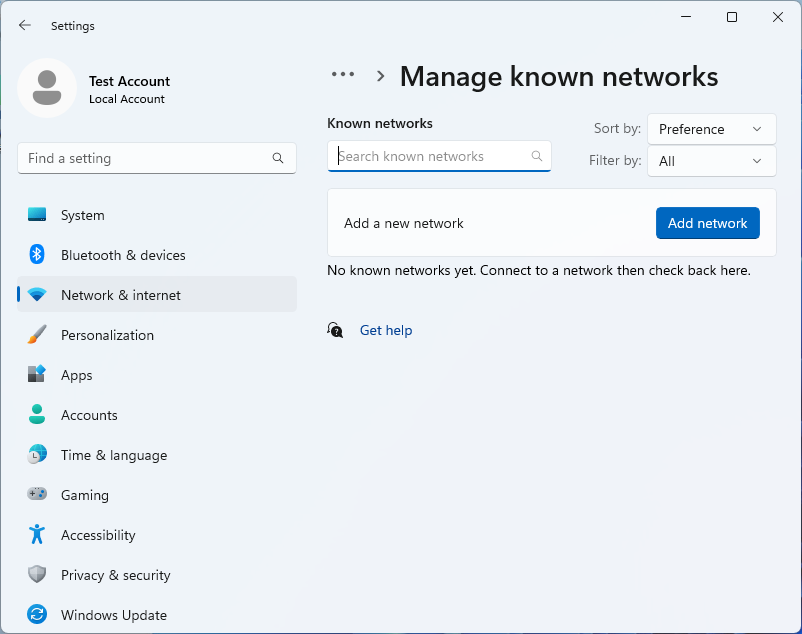The image size is (802, 634).
Task: Click the search icon in known networks box
Action: tap(537, 156)
